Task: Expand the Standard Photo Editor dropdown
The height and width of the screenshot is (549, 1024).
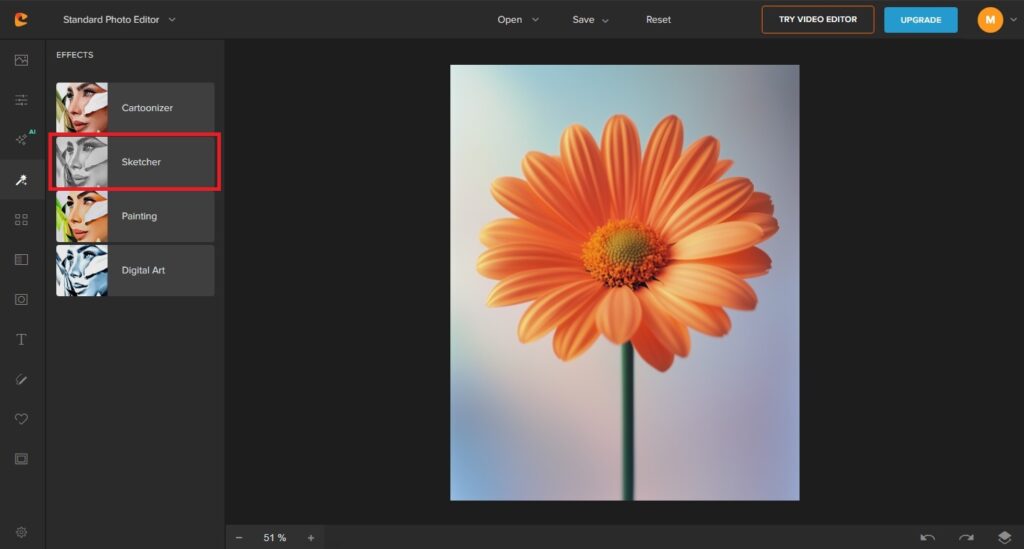Action: [119, 20]
